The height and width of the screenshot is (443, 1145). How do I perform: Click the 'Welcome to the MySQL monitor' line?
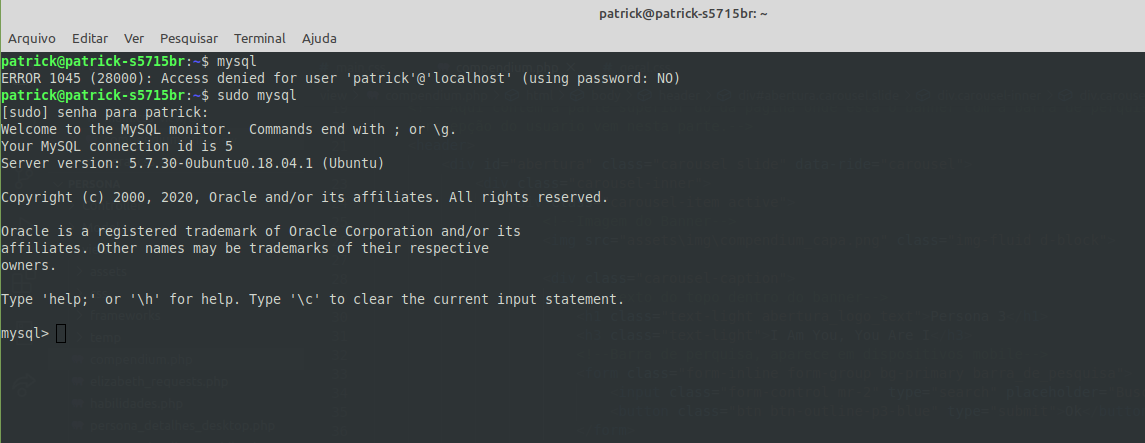coord(229,129)
